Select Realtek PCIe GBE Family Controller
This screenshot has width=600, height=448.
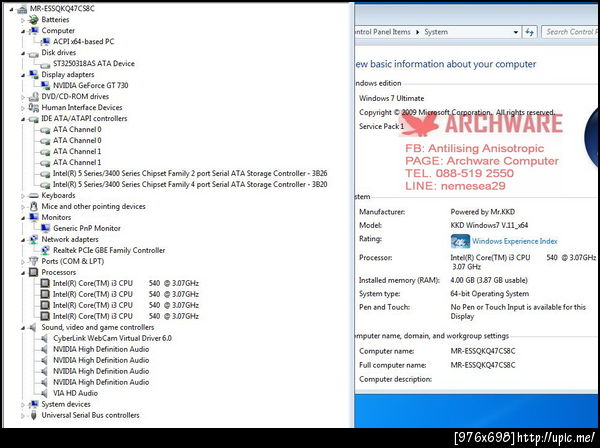pos(109,250)
